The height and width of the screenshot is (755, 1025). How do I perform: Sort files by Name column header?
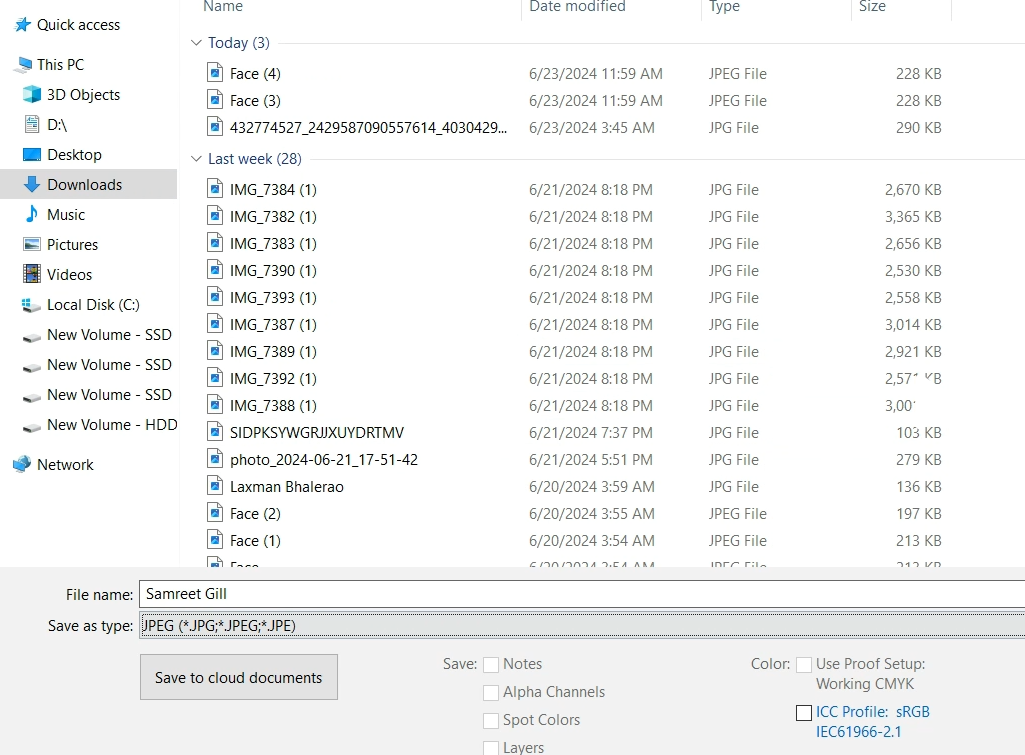[x=223, y=7]
